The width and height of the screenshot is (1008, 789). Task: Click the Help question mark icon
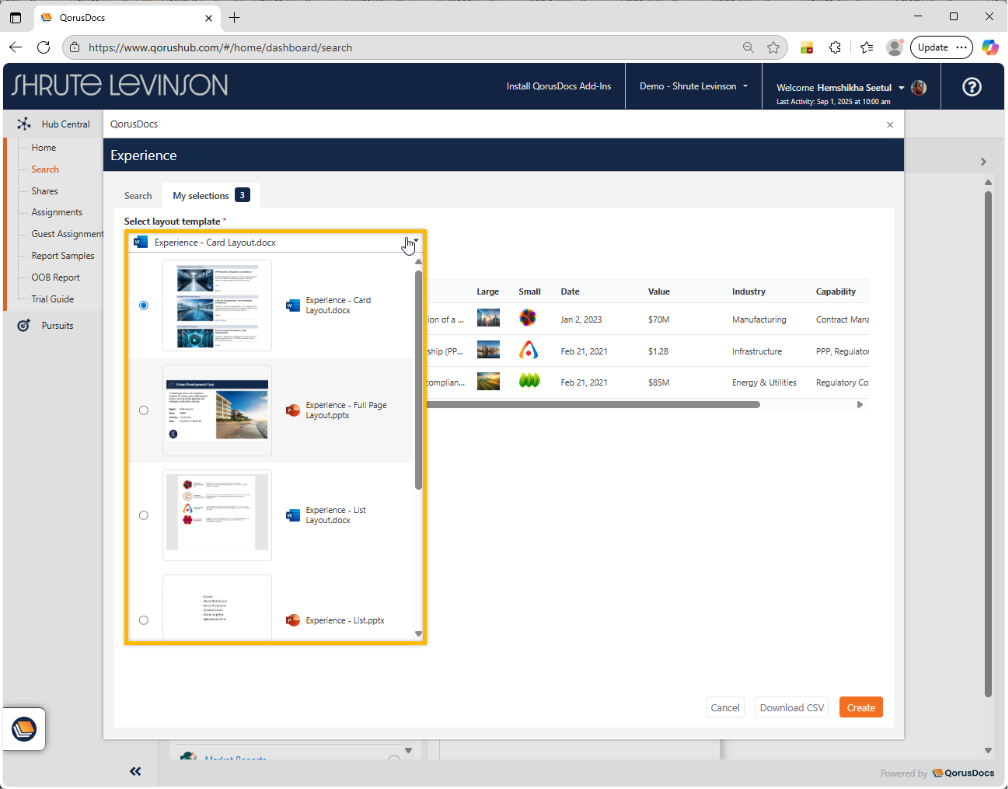click(971, 87)
